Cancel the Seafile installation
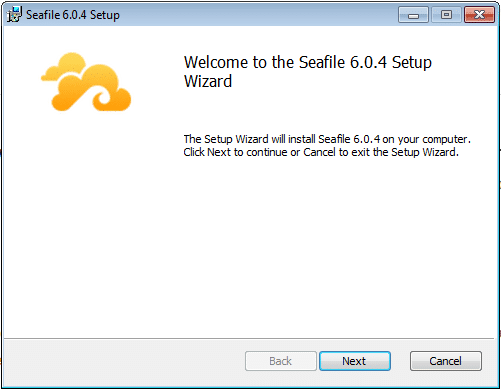Image resolution: width=501 pixels, height=390 pixels. (446, 361)
